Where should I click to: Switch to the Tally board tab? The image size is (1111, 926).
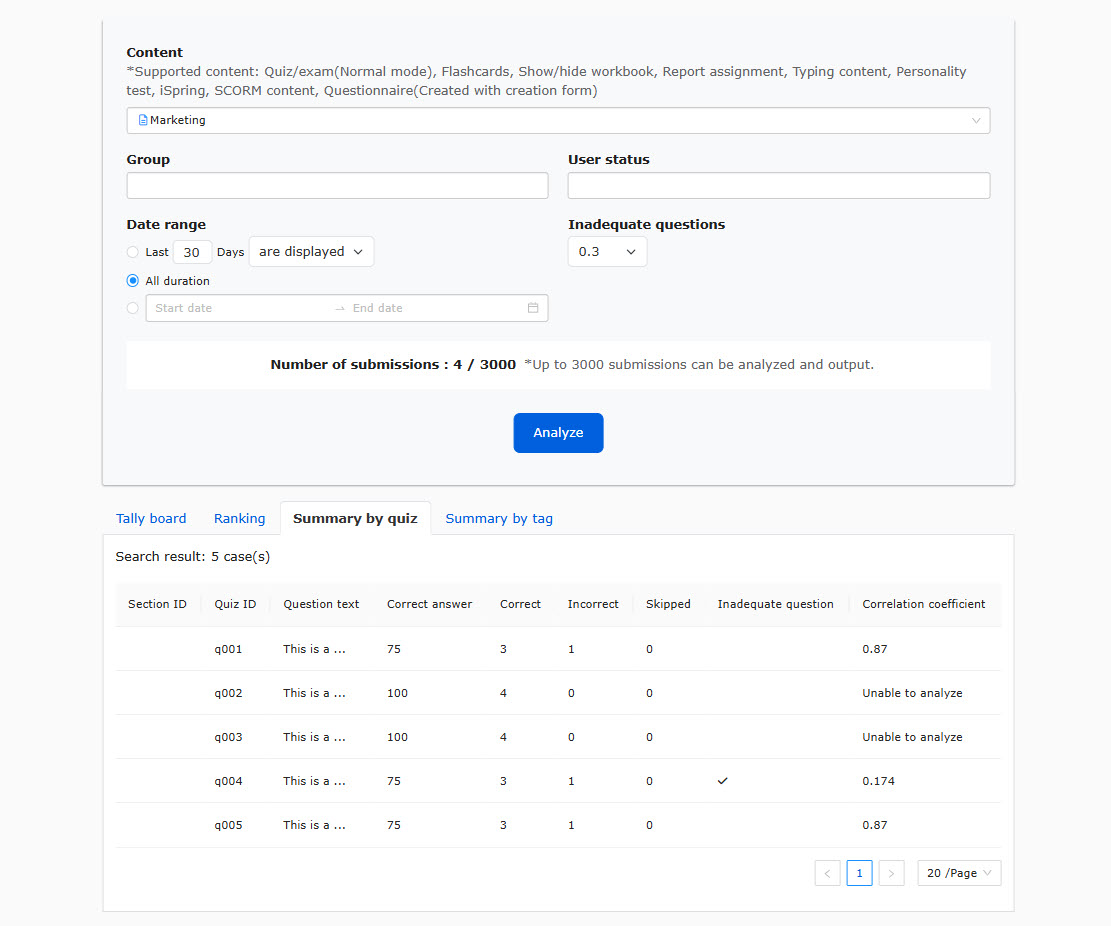[151, 518]
